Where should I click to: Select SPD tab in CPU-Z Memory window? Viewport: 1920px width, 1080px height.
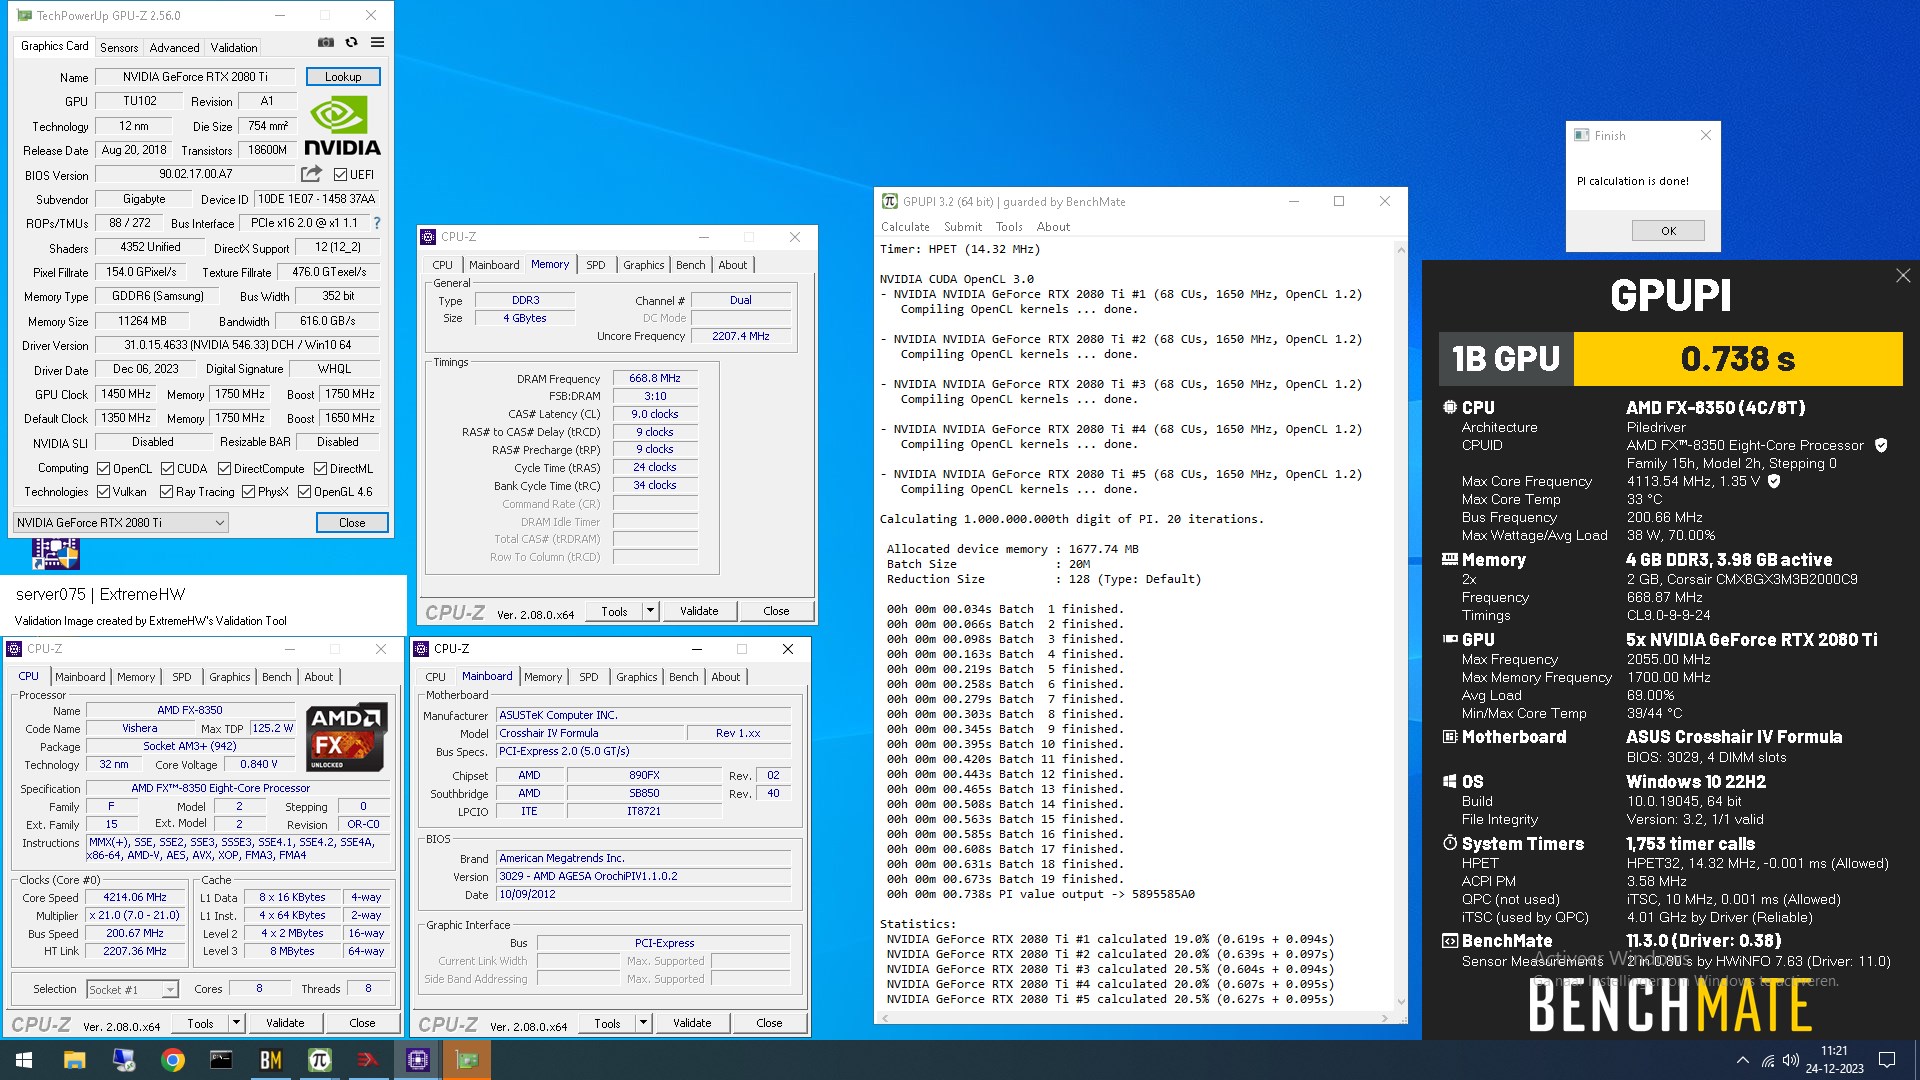point(596,265)
